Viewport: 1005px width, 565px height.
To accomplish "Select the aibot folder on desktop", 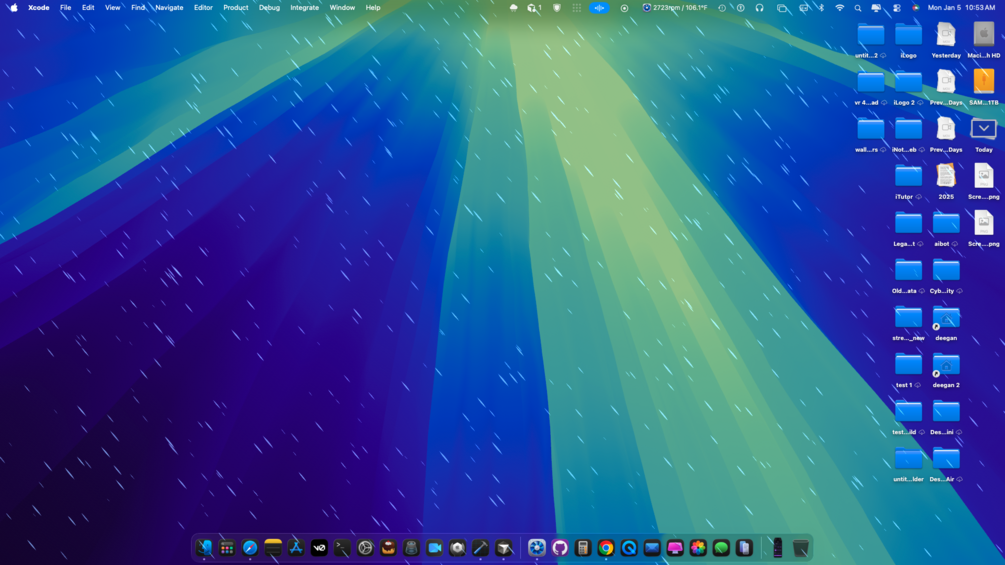I will pyautogui.click(x=946, y=223).
